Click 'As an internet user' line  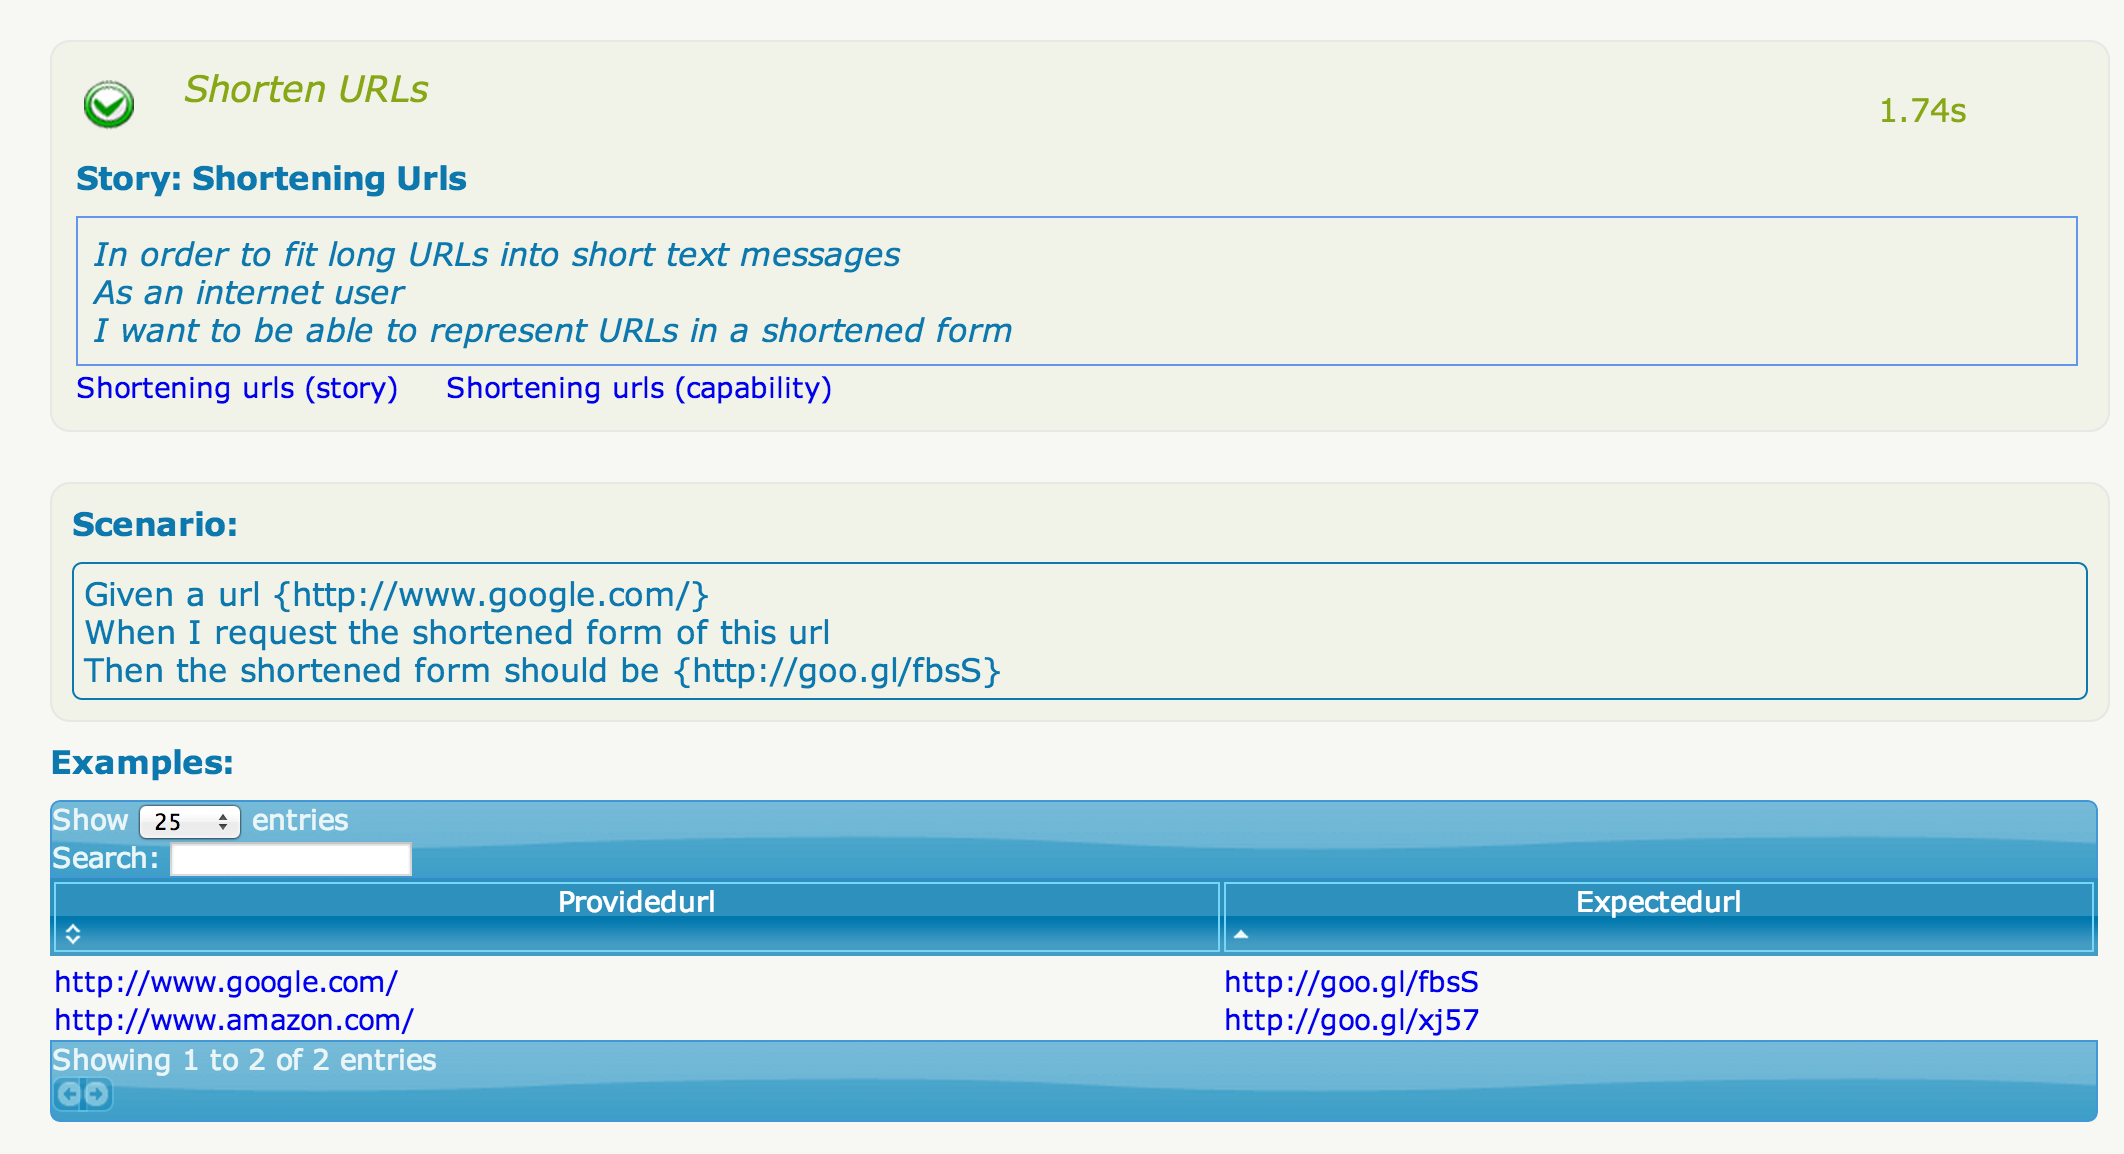pyautogui.click(x=249, y=293)
